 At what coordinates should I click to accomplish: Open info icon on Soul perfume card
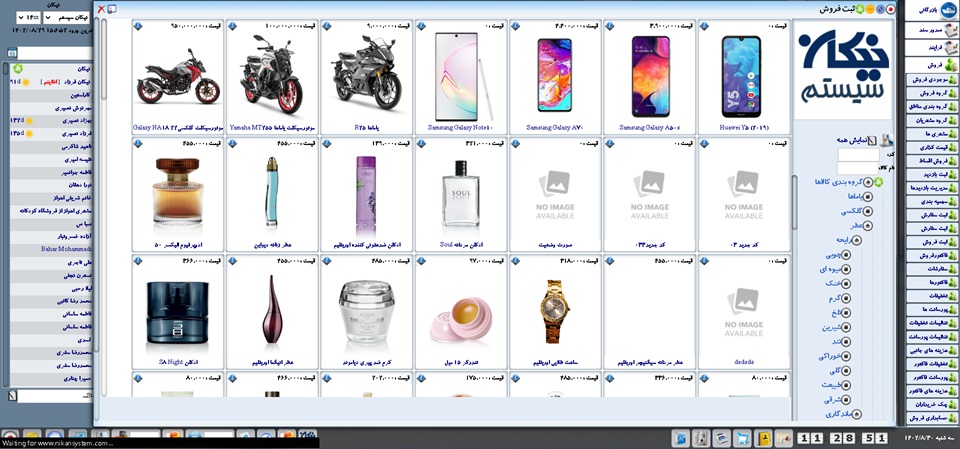421,143
